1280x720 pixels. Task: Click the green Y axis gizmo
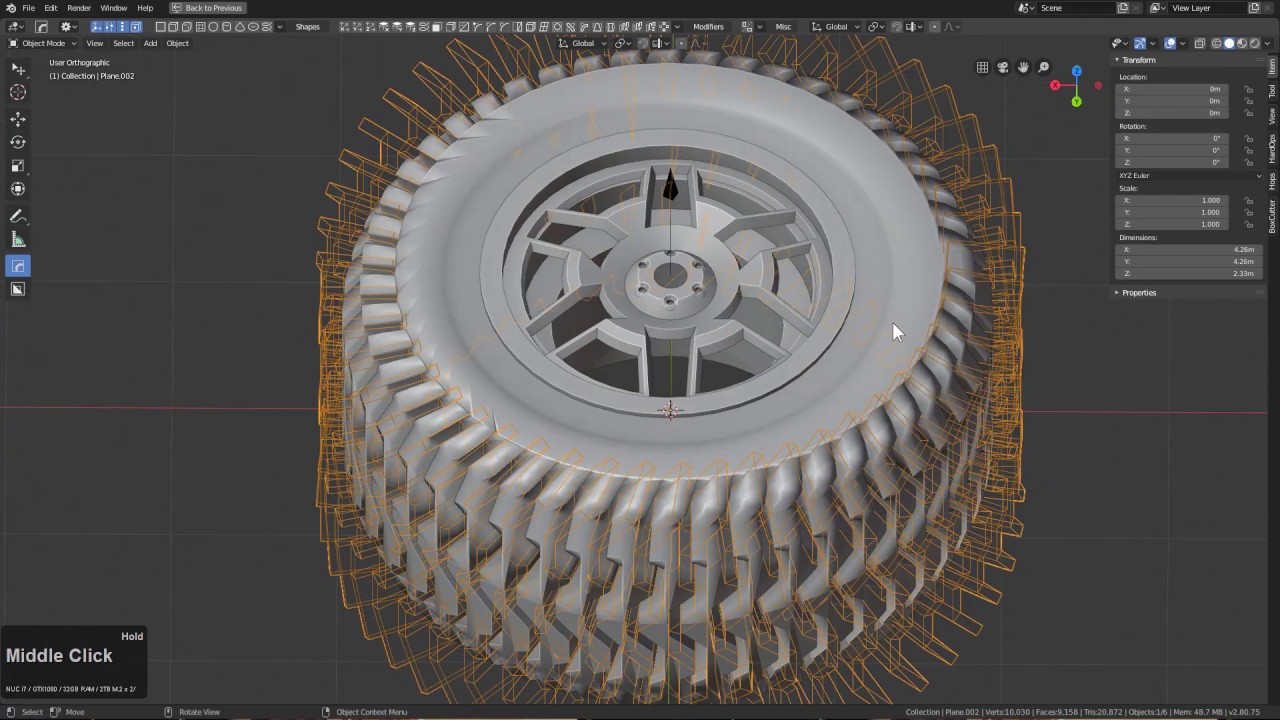1076,101
